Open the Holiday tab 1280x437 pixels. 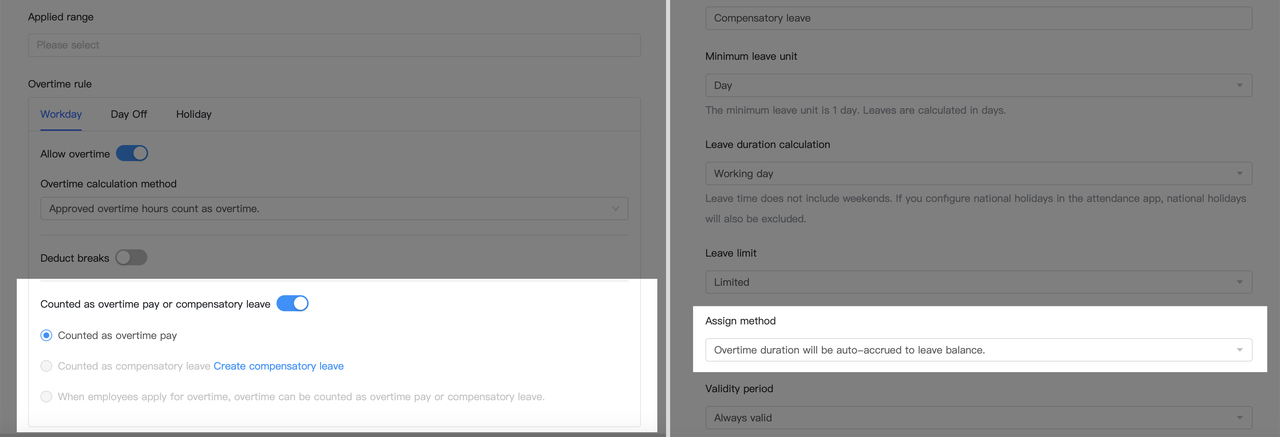click(194, 114)
